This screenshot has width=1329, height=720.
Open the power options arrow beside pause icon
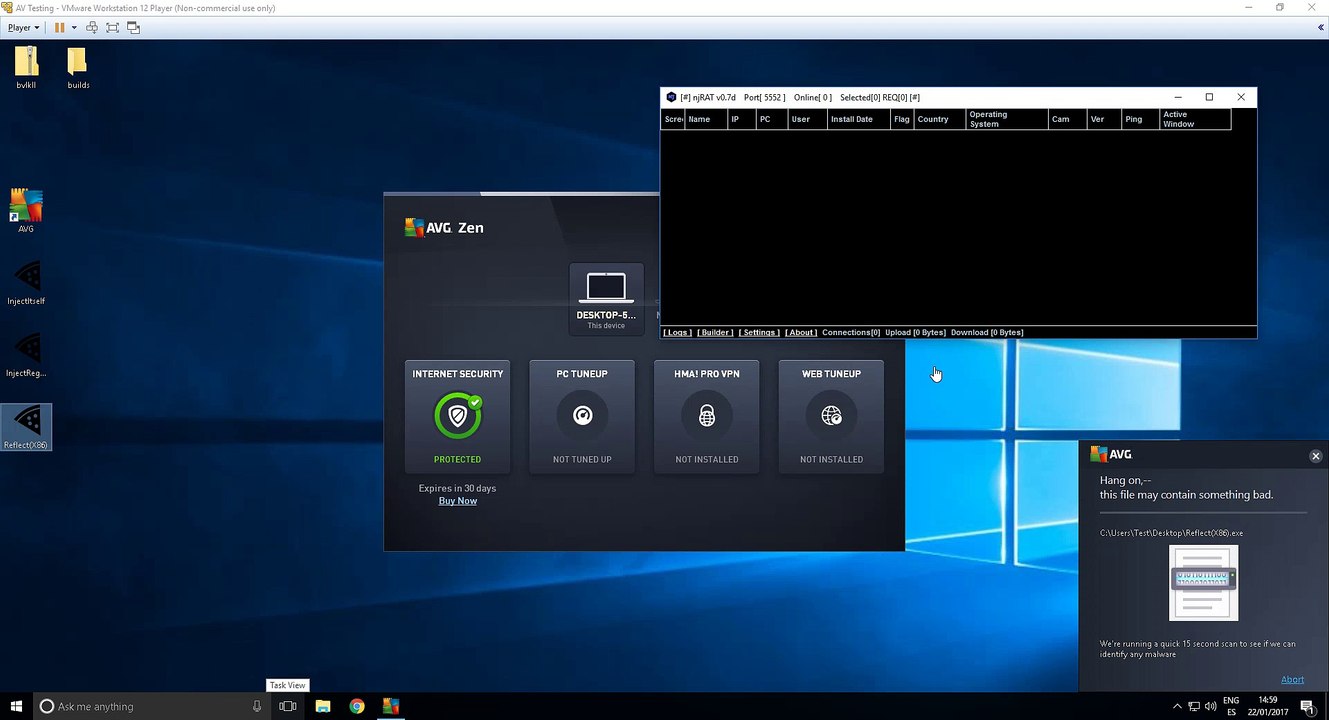coord(73,28)
